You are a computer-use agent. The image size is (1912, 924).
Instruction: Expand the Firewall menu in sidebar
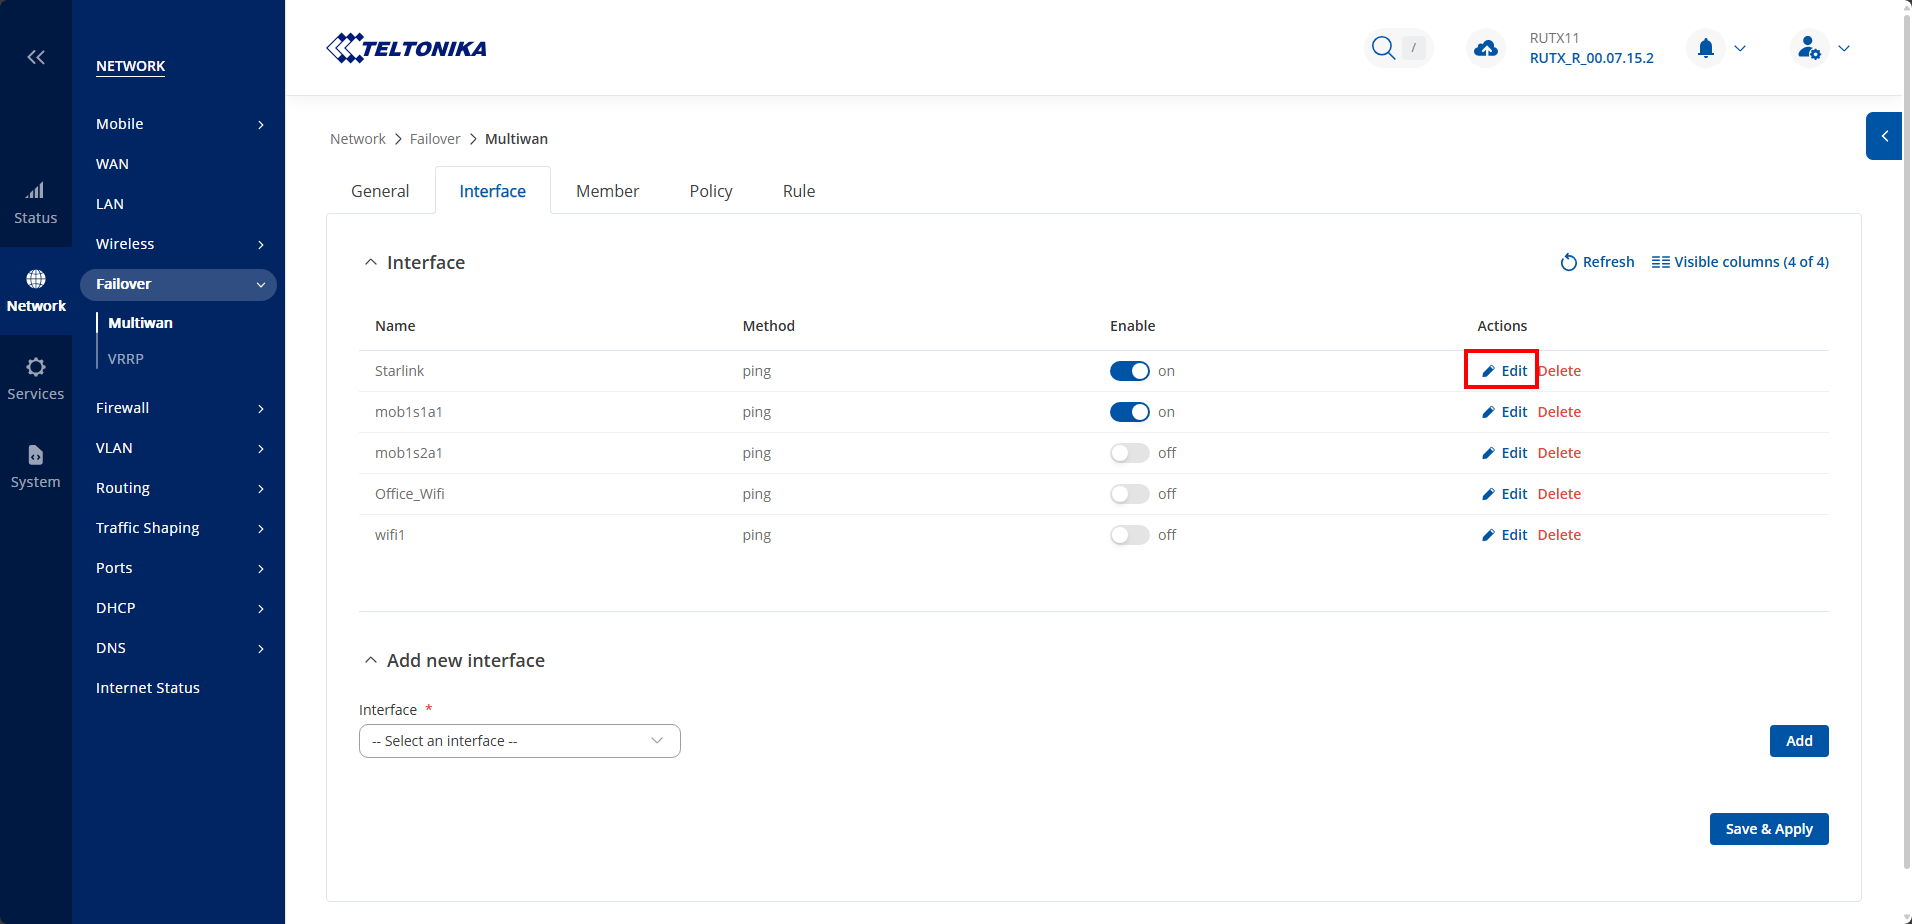178,408
